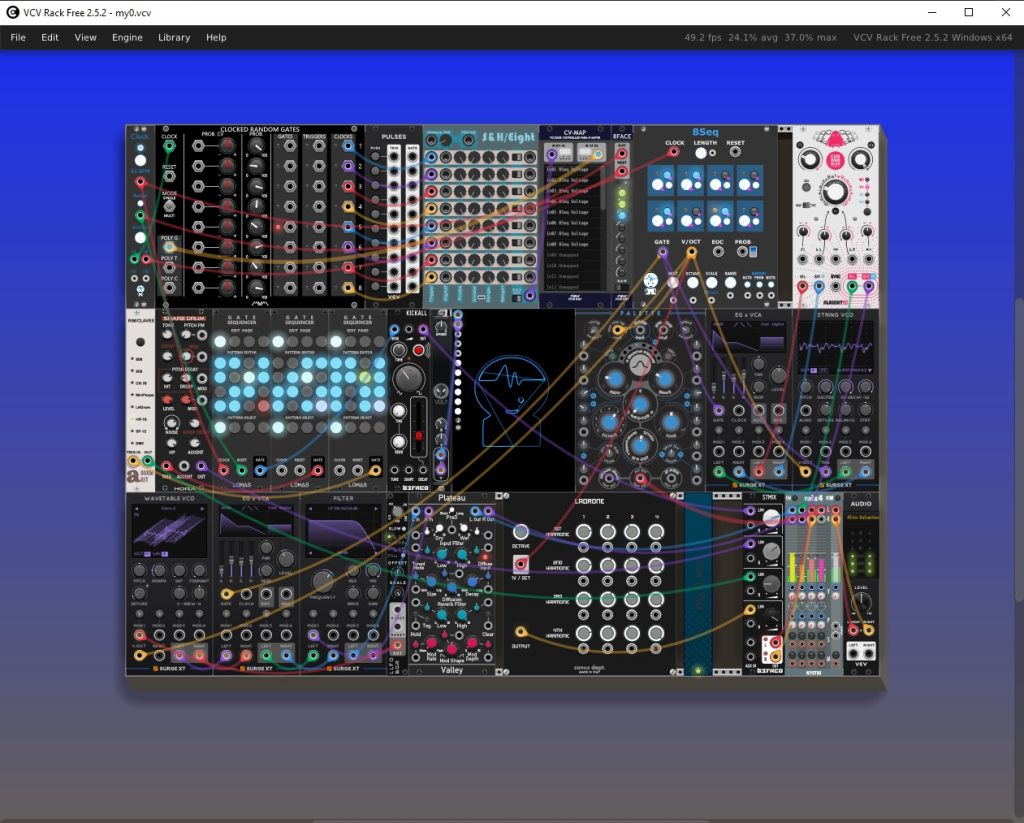Click the CV-MAP mapping list scrollbar
This screenshot has height=823, width=1024.
(x=604, y=187)
